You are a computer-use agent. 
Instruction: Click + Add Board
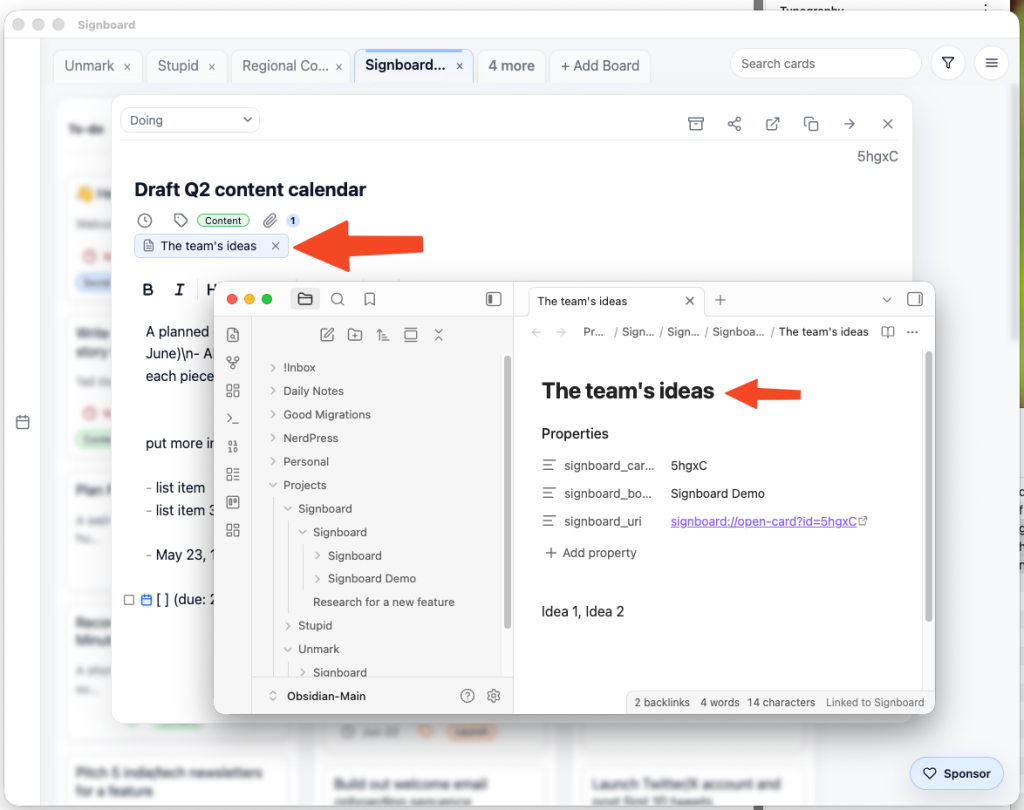tap(600, 65)
